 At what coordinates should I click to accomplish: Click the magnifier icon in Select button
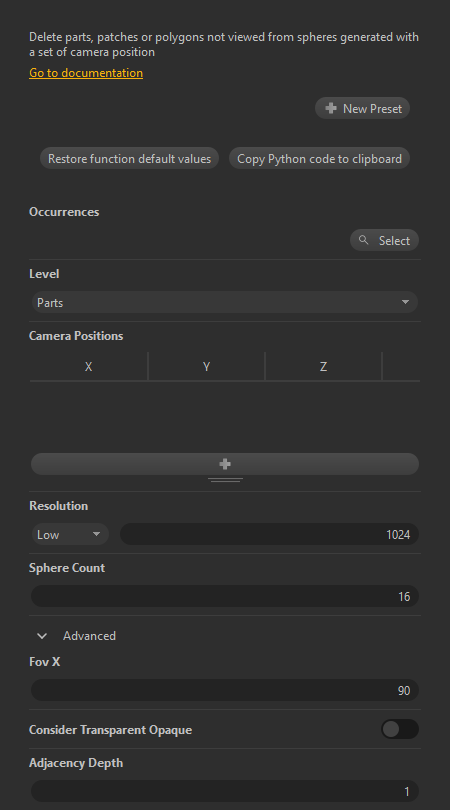click(364, 240)
